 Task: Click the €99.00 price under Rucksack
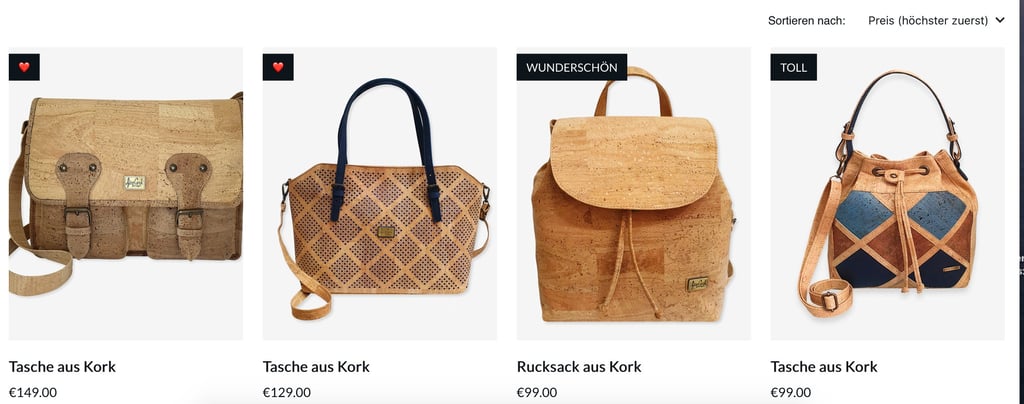(537, 392)
